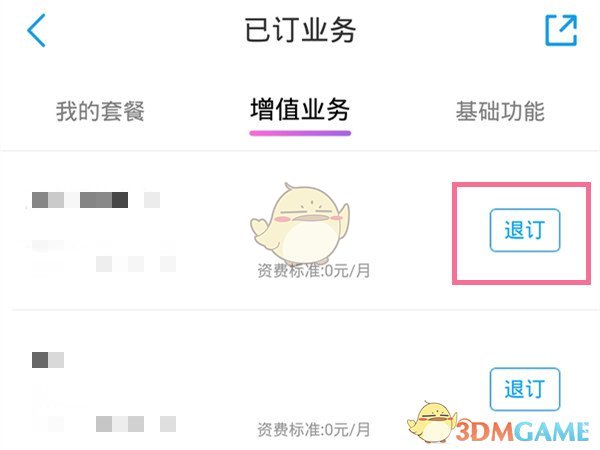The width and height of the screenshot is (600, 450).
Task: Click the pink highlight frame border
Action: tap(522, 185)
